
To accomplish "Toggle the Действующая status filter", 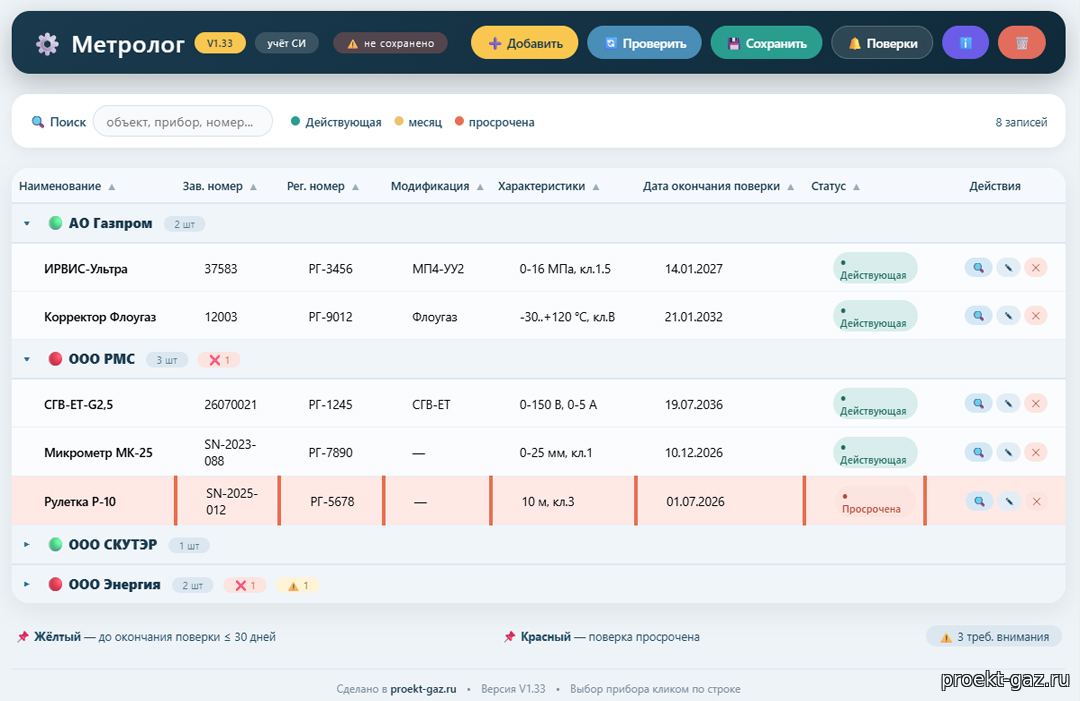I will coord(336,122).
